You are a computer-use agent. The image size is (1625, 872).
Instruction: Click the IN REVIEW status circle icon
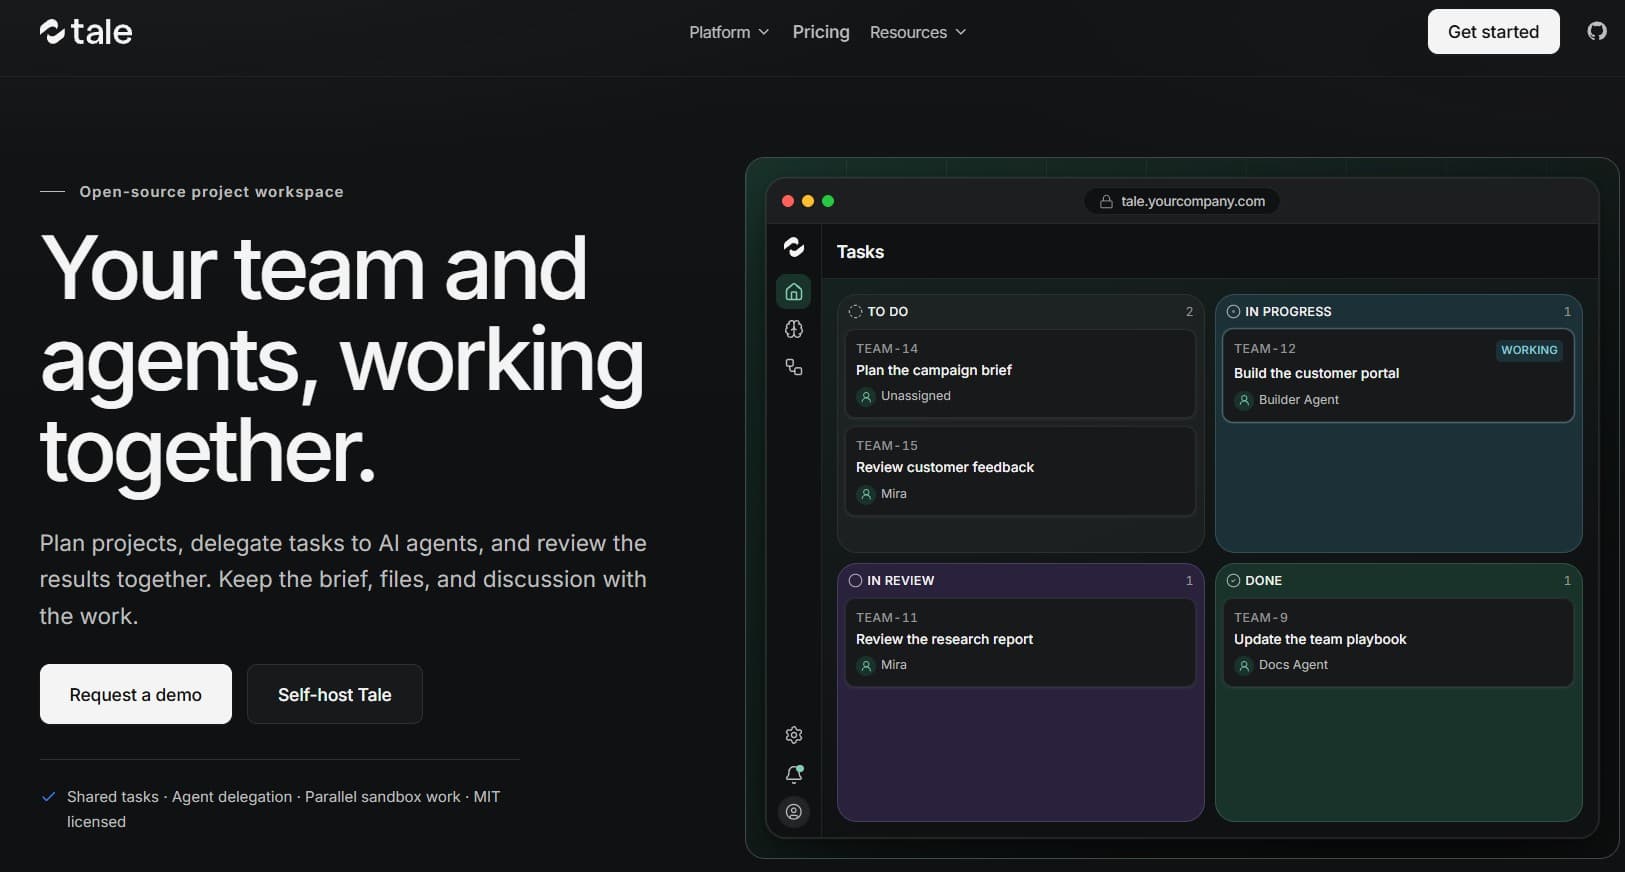click(x=855, y=580)
